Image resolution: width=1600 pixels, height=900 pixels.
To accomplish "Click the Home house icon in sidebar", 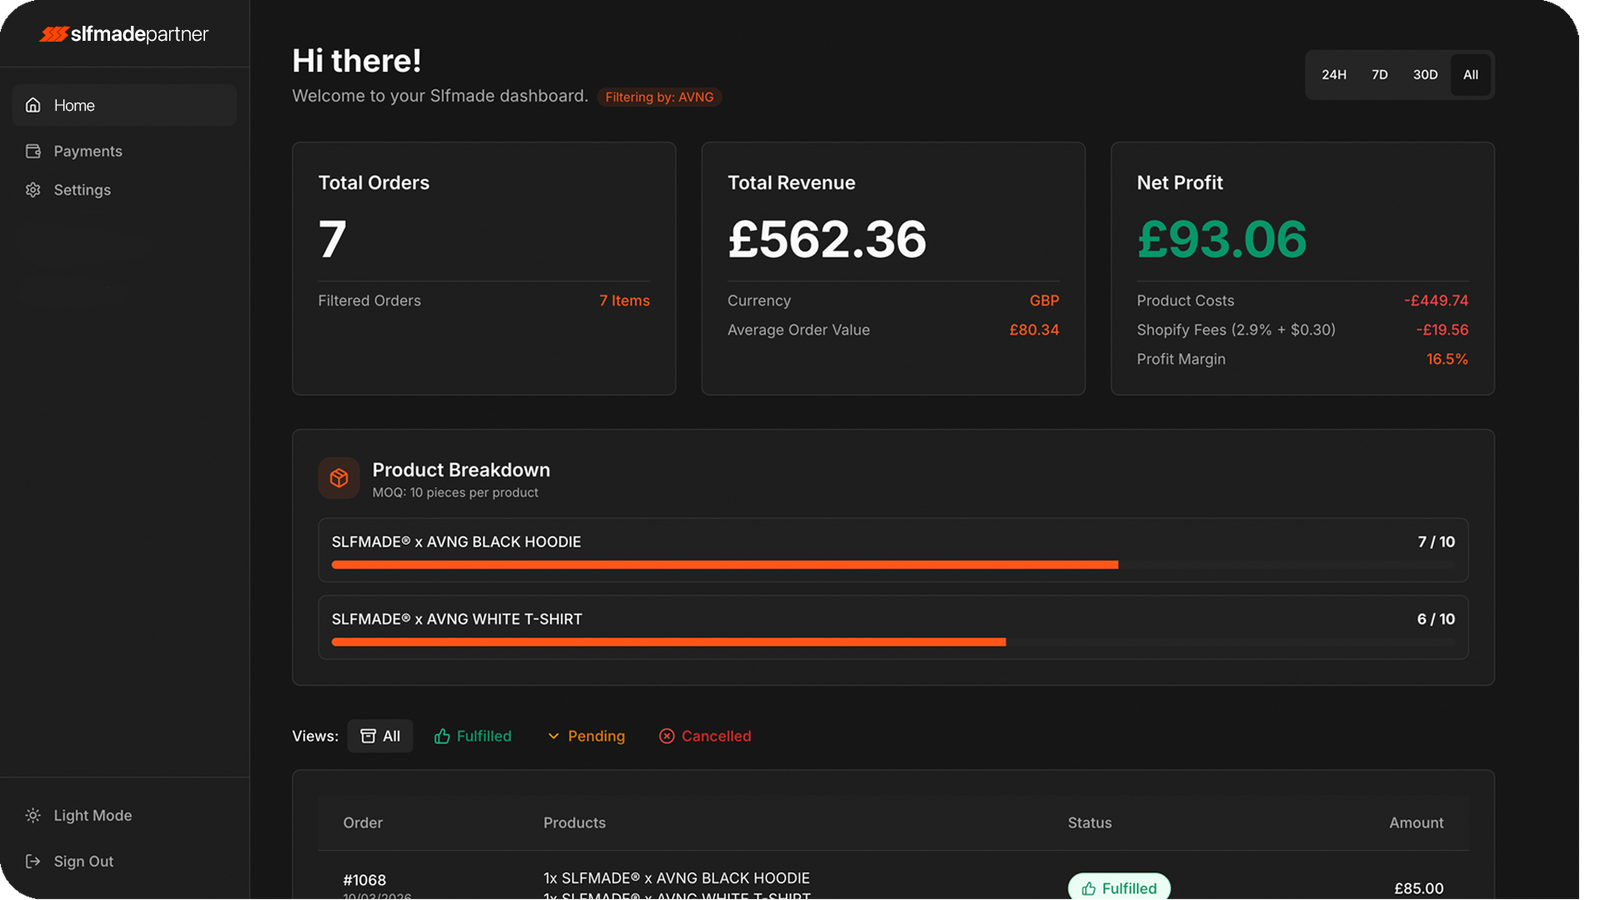I will [33, 105].
